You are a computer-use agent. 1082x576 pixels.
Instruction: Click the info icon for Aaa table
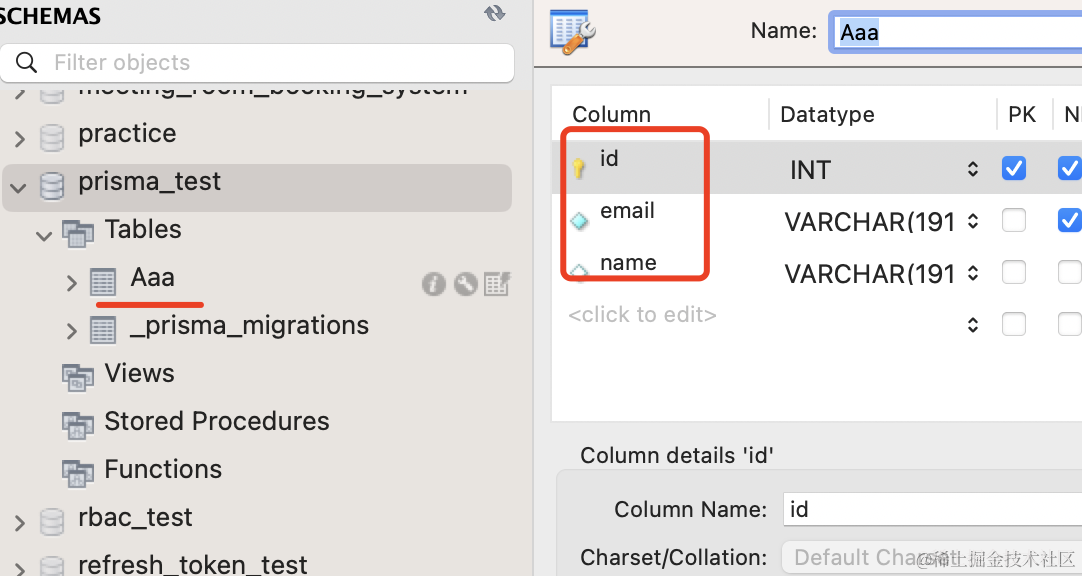tap(433, 284)
